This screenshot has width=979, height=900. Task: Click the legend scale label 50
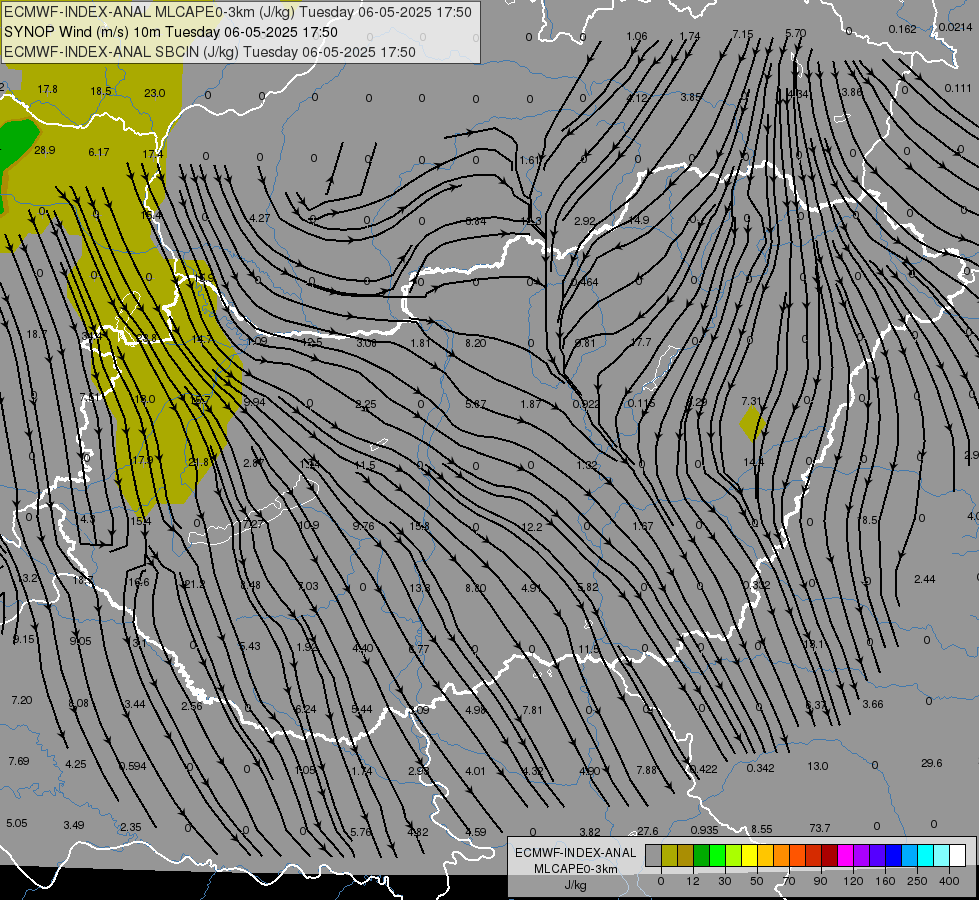[757, 881]
